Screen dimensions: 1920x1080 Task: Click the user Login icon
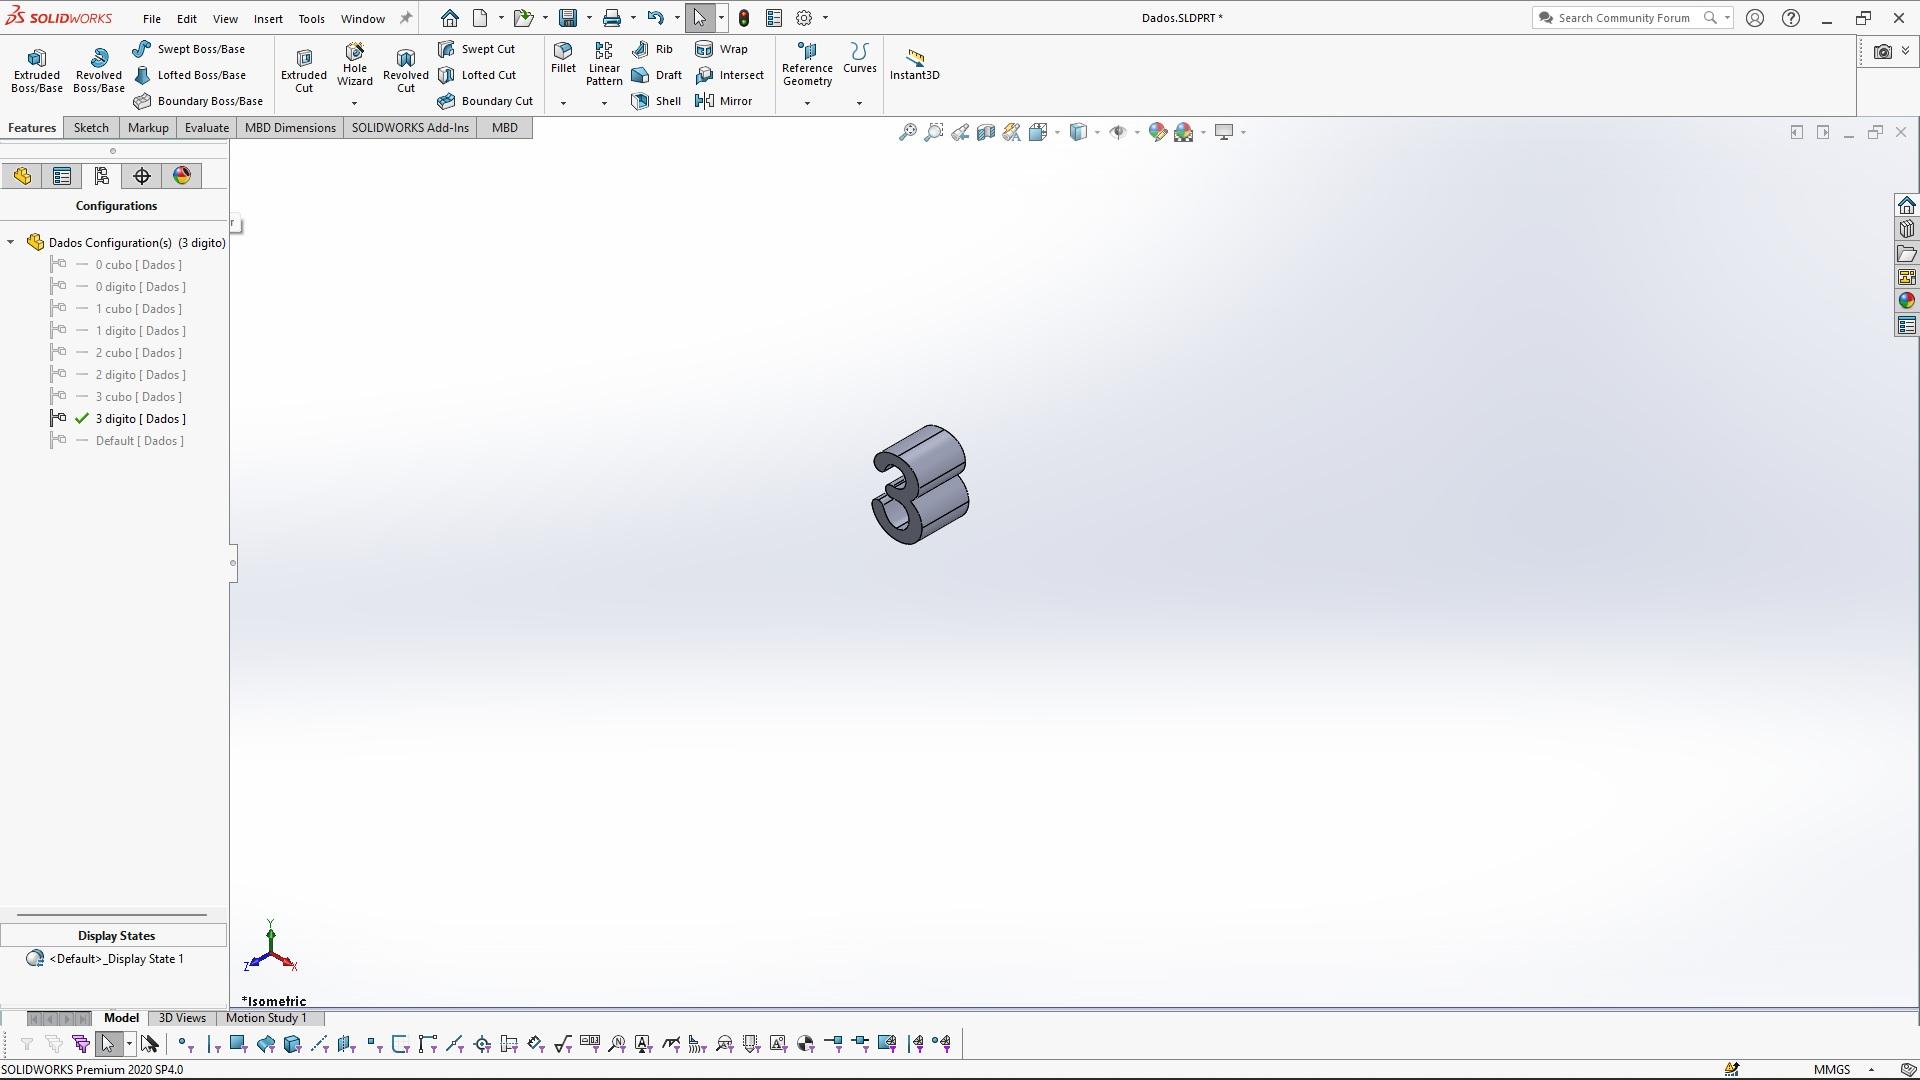point(1755,18)
